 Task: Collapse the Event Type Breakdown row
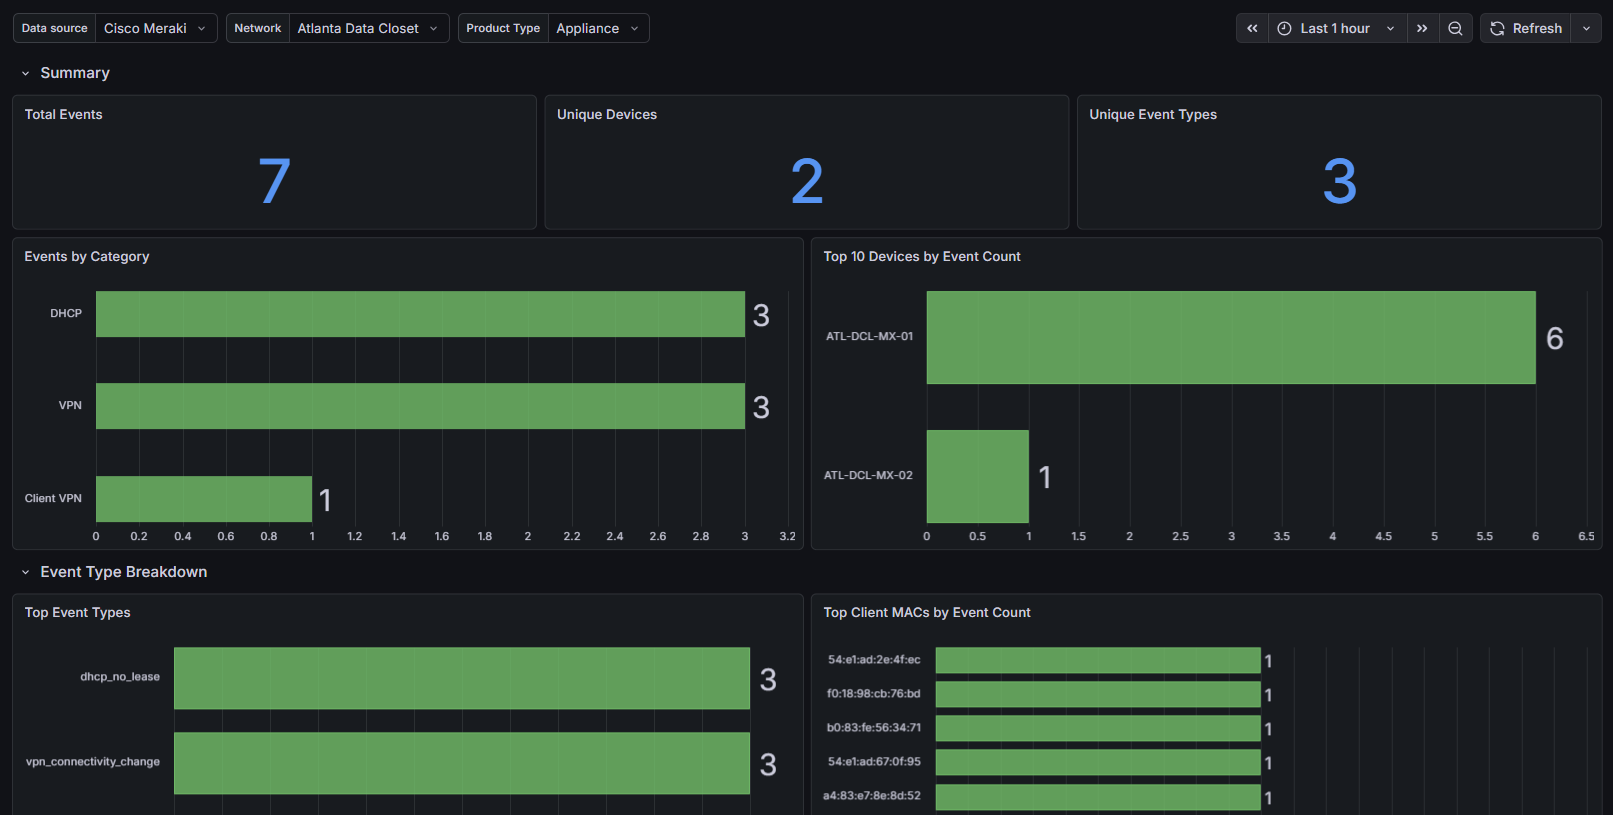(26, 572)
